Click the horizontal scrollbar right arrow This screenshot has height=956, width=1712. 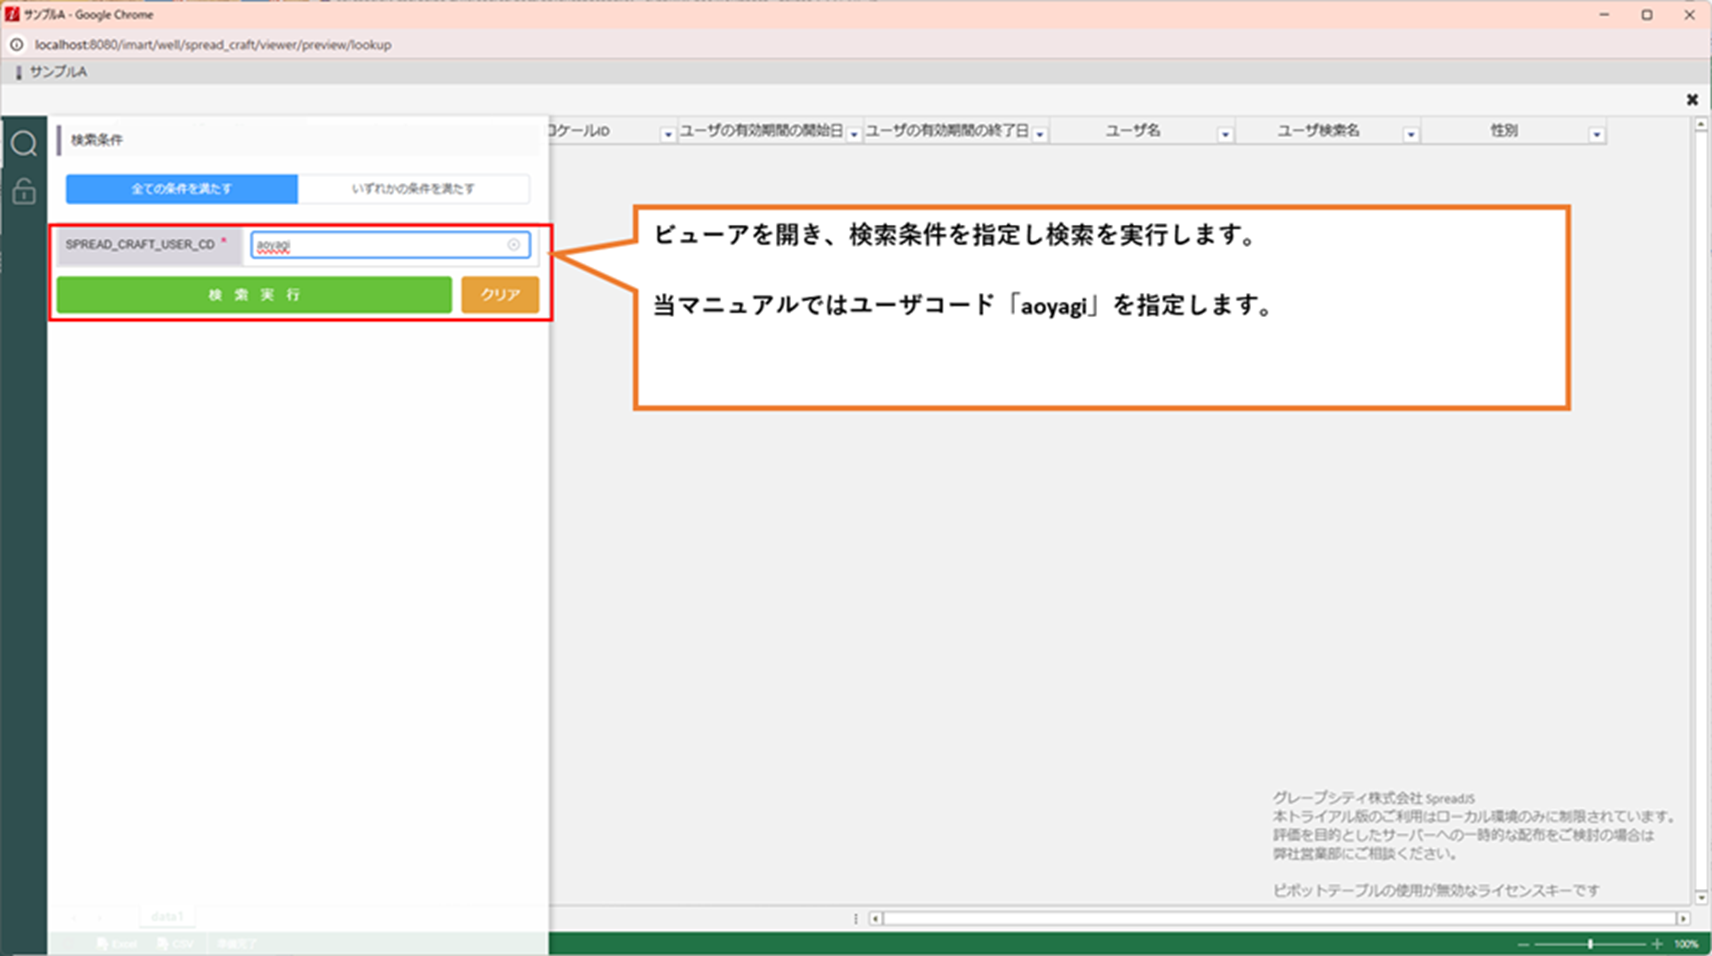1683,918
